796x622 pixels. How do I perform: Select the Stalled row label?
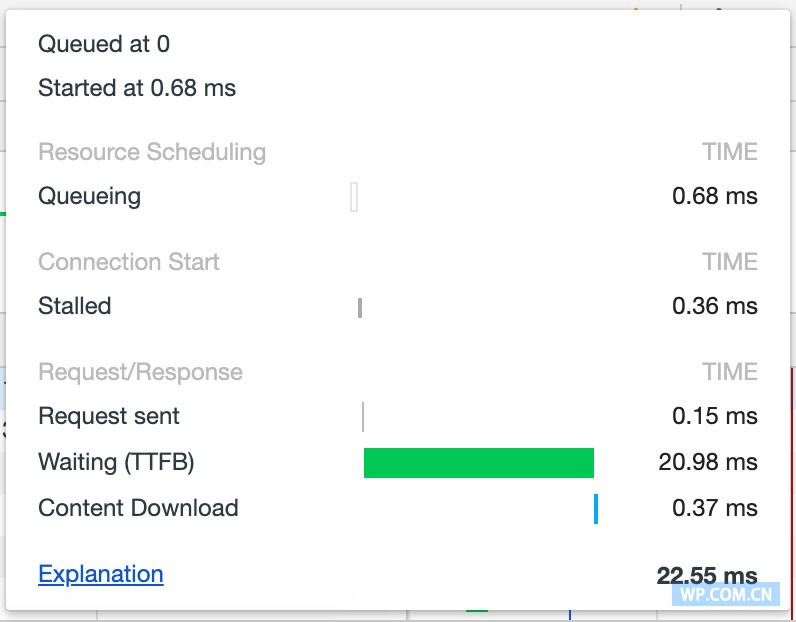click(74, 306)
